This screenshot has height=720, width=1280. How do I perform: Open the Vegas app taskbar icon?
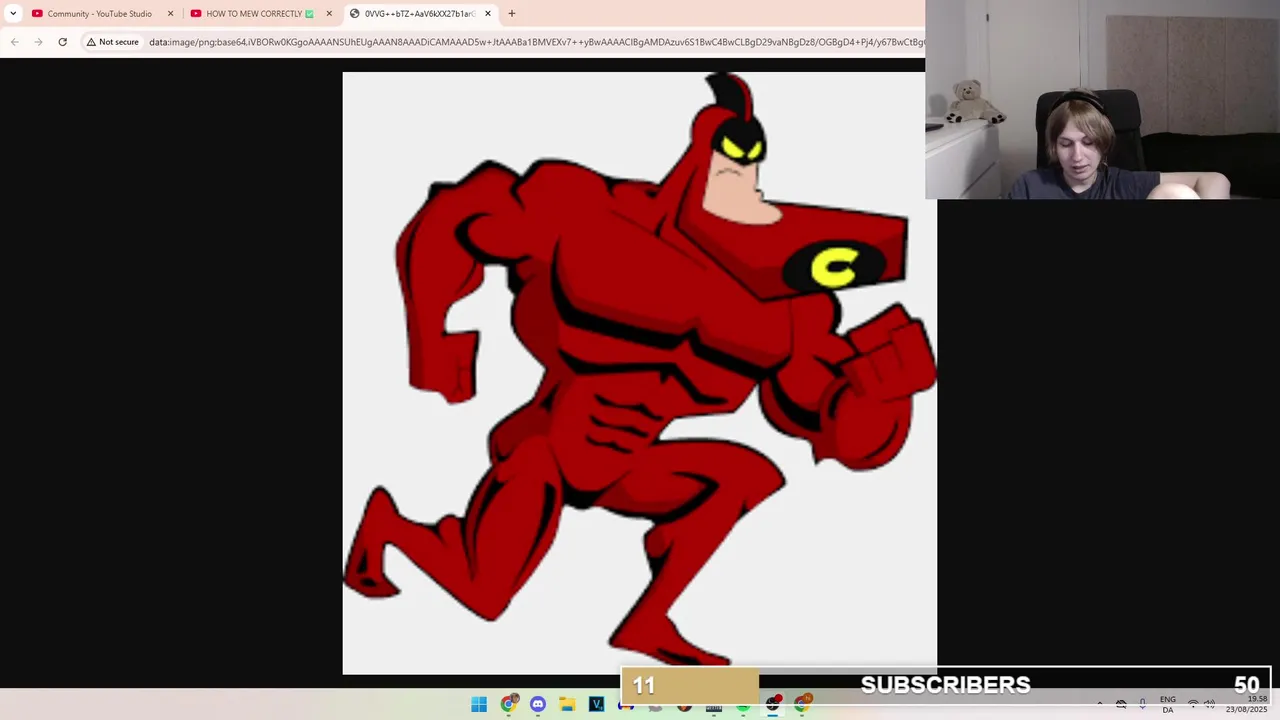pyautogui.click(x=597, y=705)
